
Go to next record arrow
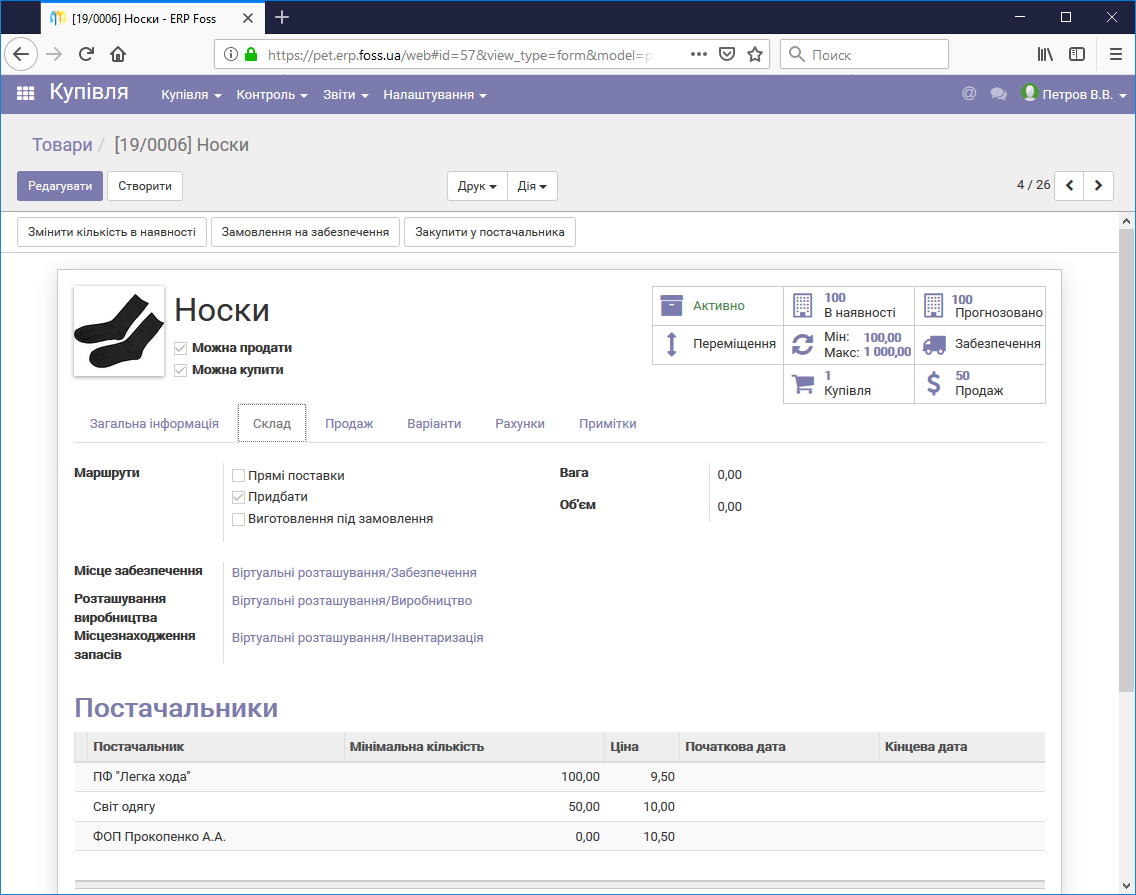tap(1098, 186)
